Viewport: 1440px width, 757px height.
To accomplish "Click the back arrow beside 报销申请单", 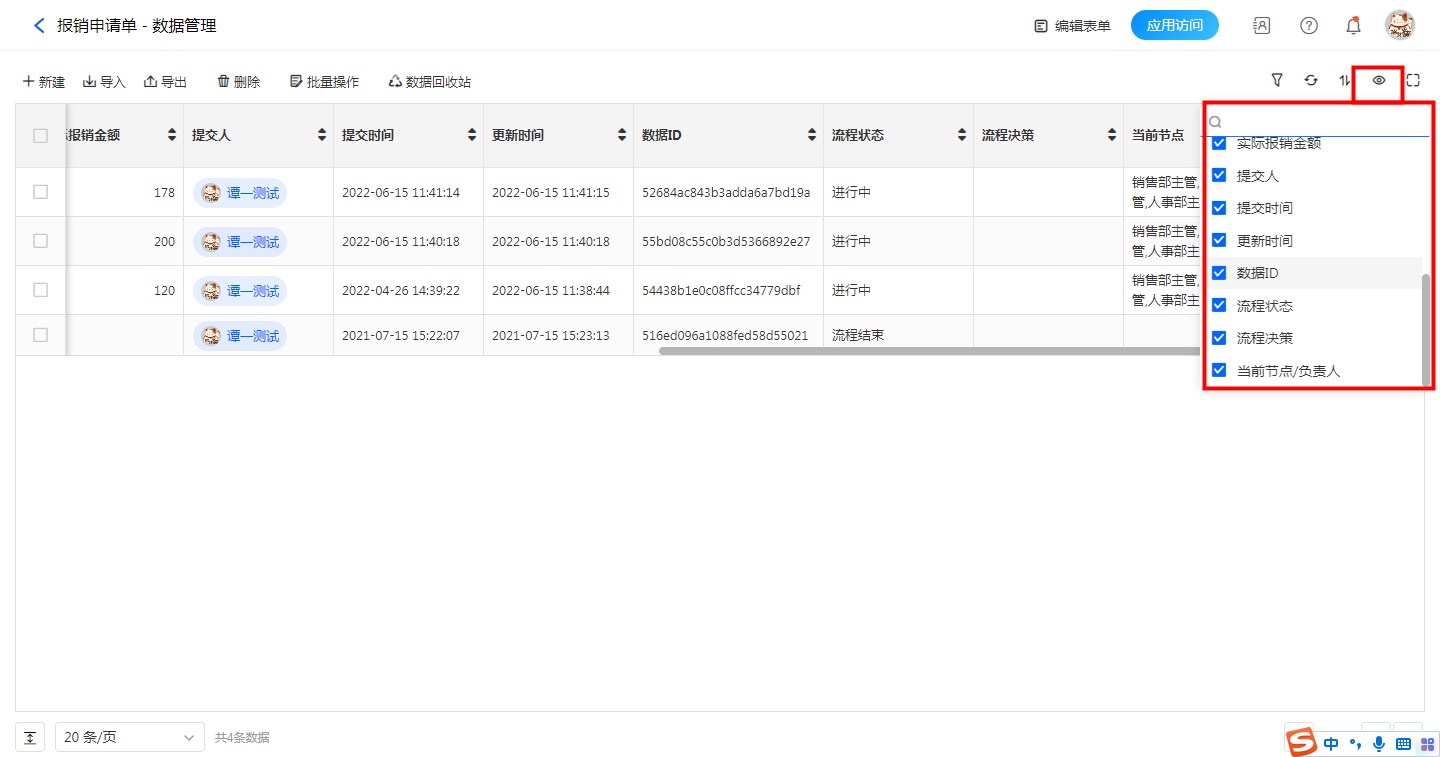I will [x=39, y=26].
